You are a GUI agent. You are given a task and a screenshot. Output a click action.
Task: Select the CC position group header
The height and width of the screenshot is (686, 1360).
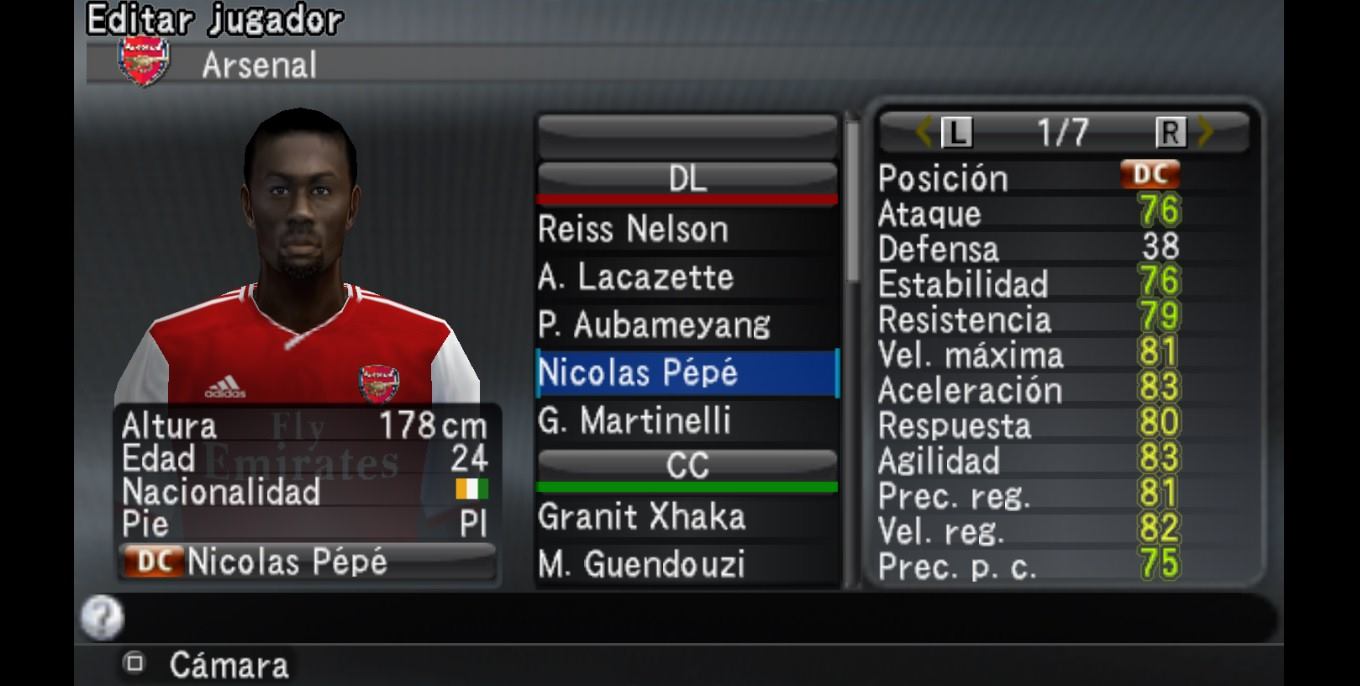(687, 468)
